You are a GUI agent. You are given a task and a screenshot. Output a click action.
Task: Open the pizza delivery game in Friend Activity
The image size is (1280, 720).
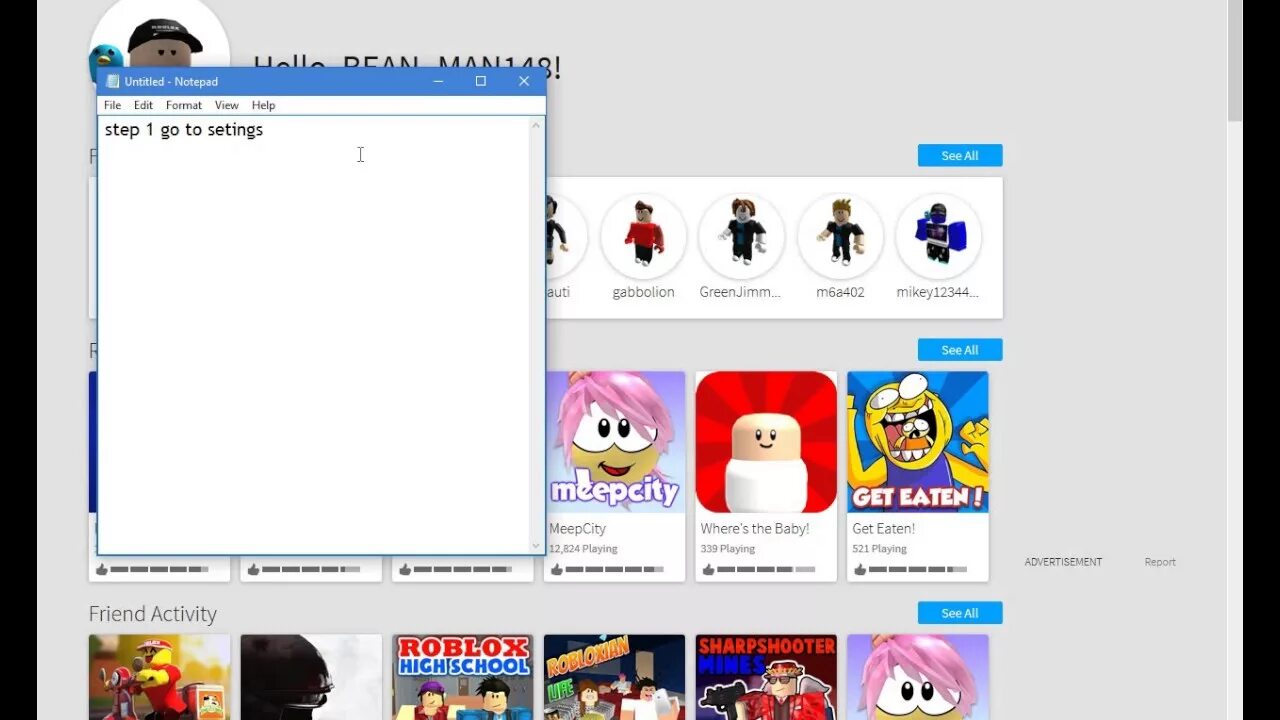point(159,677)
